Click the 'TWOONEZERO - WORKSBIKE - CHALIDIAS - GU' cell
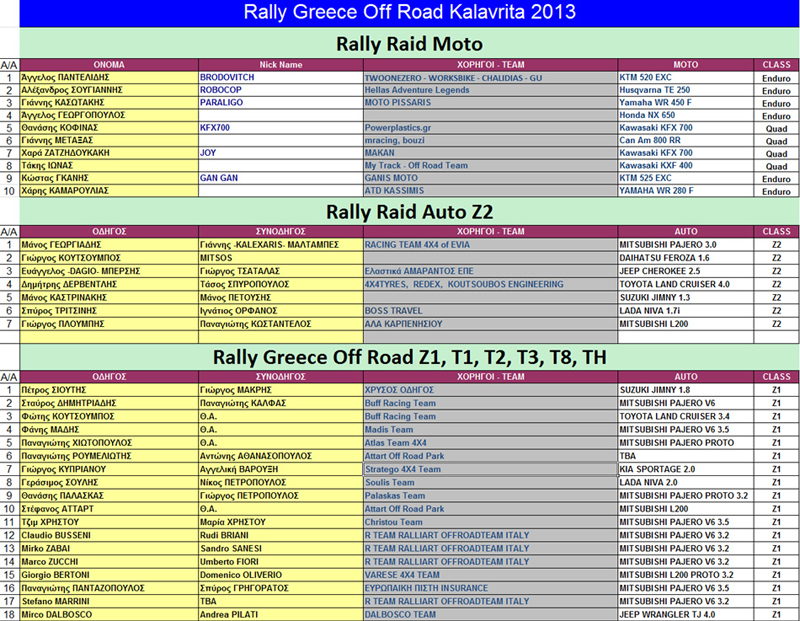Screen dimensions: 800x621 point(490,78)
